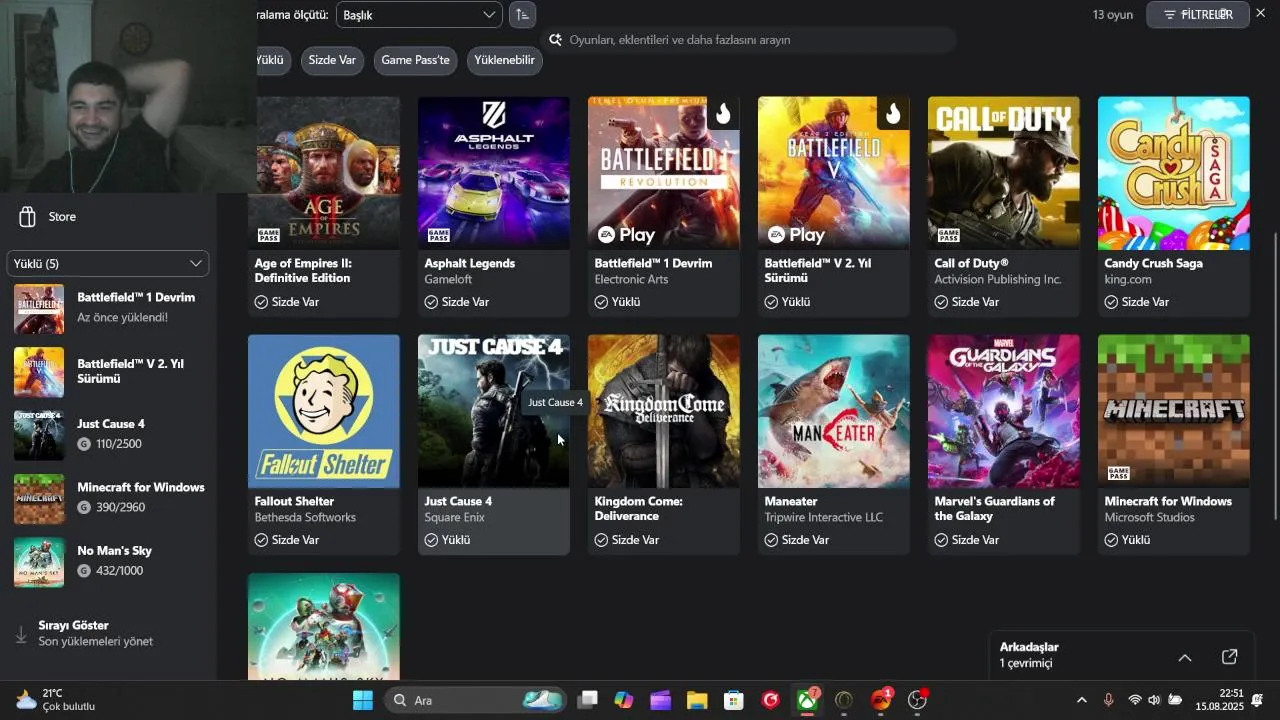Click the Candy Crush Saga title text
Viewport: 1280px width, 720px height.
point(1153,263)
